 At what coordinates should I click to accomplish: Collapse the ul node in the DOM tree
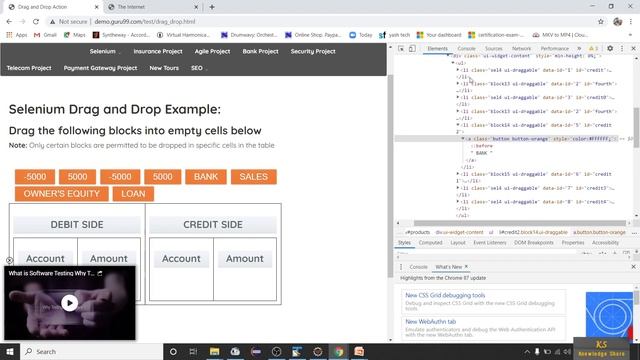(x=453, y=63)
